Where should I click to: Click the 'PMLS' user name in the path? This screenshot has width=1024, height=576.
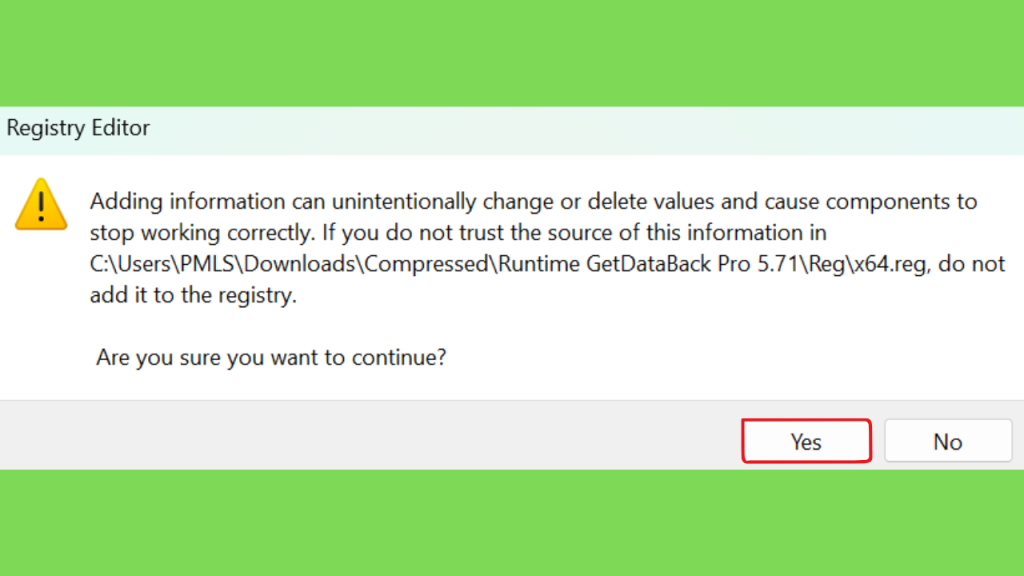pos(206,264)
